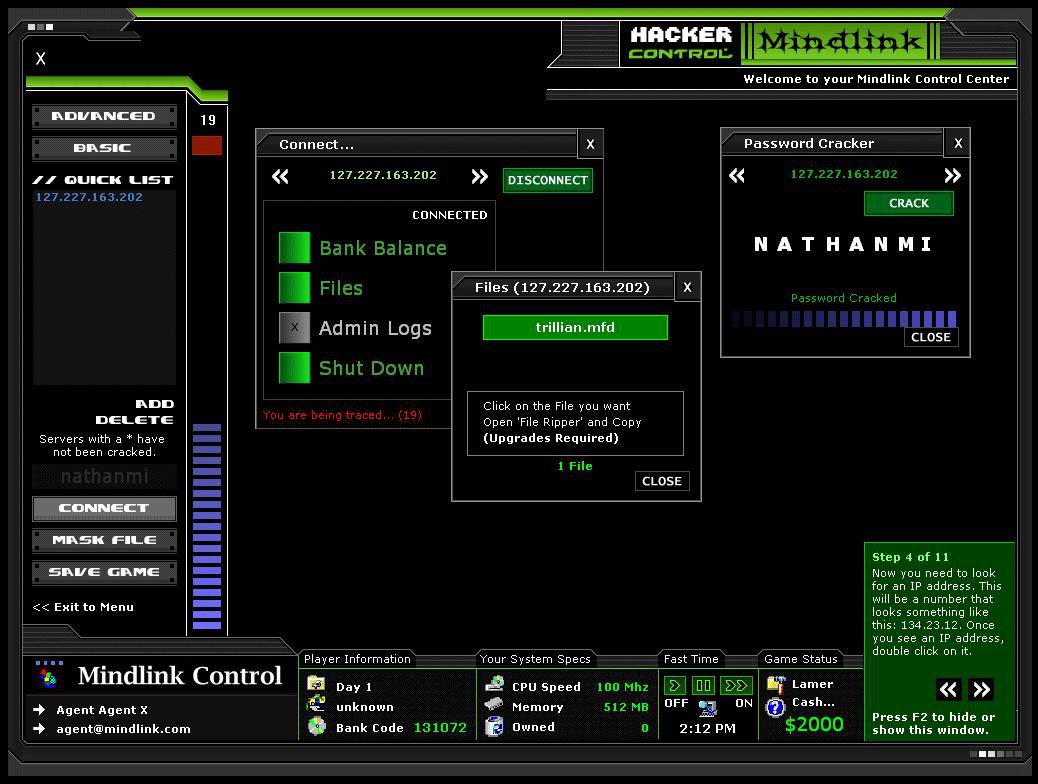This screenshot has width=1038, height=784.
Task: Open Files on connected server
Action: coord(341,288)
